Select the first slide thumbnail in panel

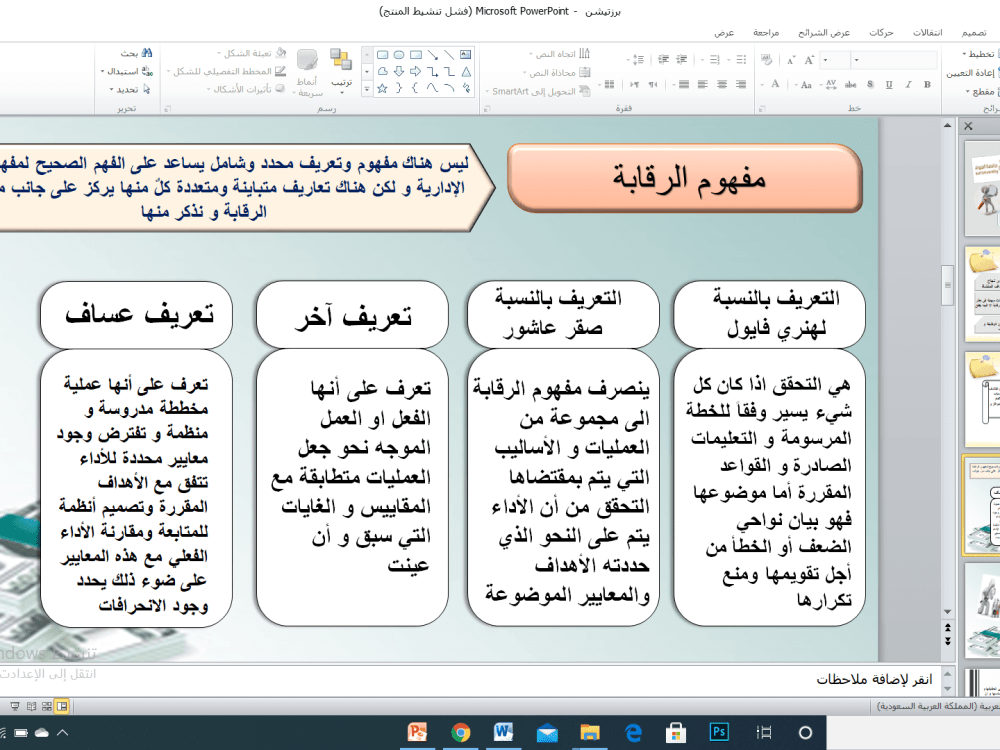[x=983, y=189]
